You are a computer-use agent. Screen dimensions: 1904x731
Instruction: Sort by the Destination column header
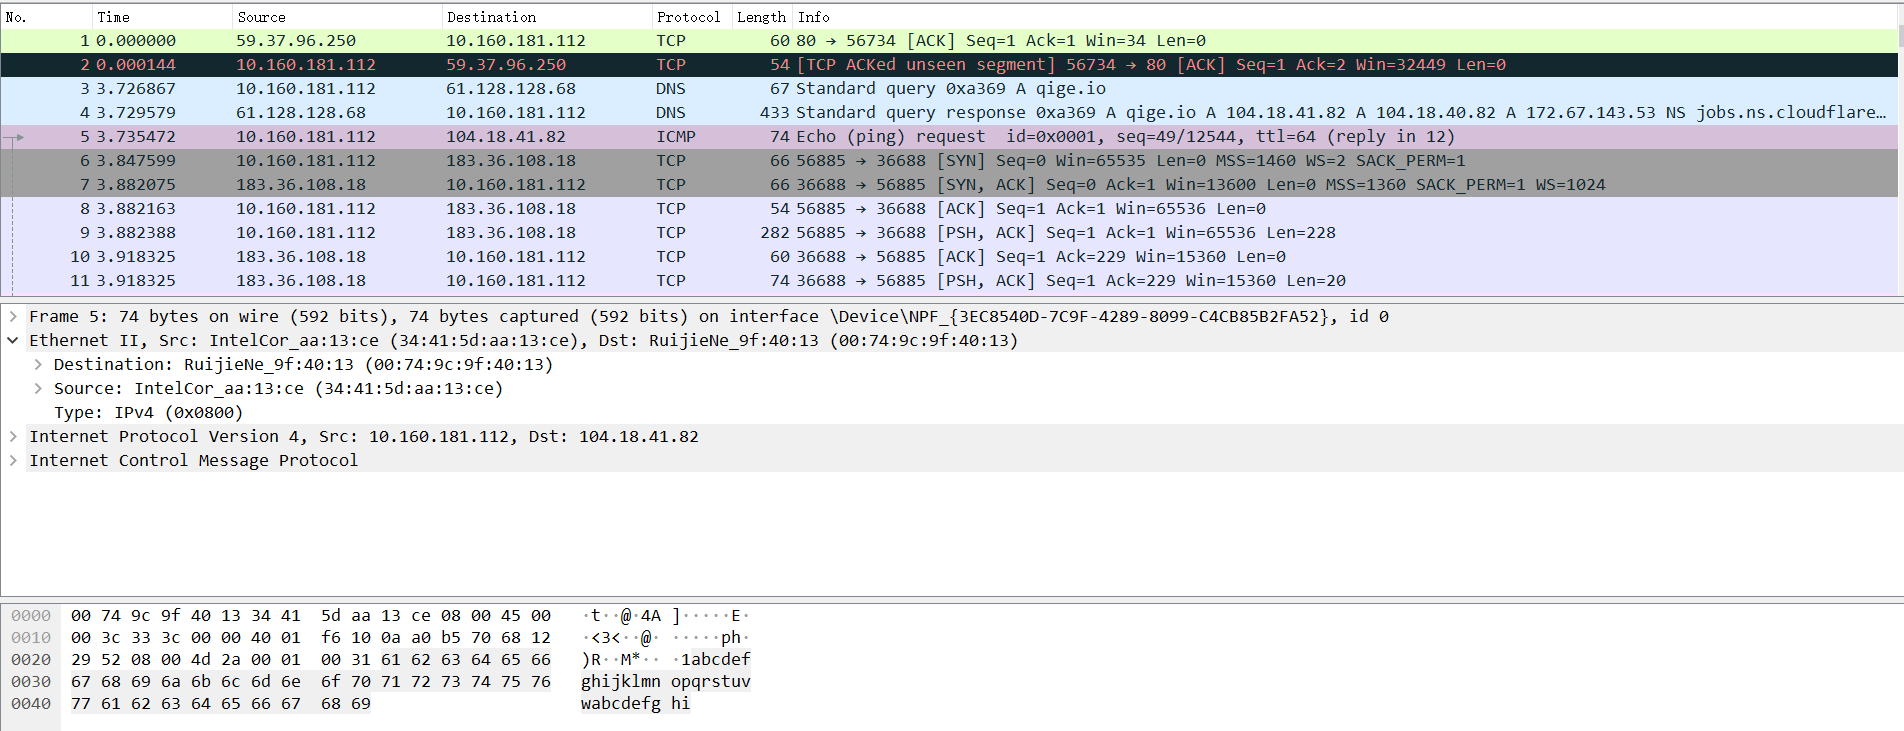point(547,17)
